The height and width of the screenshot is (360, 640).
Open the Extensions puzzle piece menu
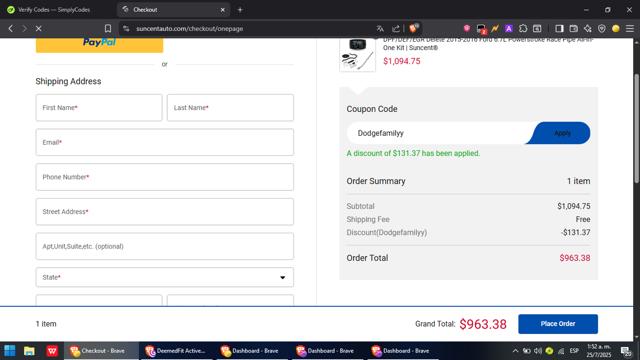523,29
